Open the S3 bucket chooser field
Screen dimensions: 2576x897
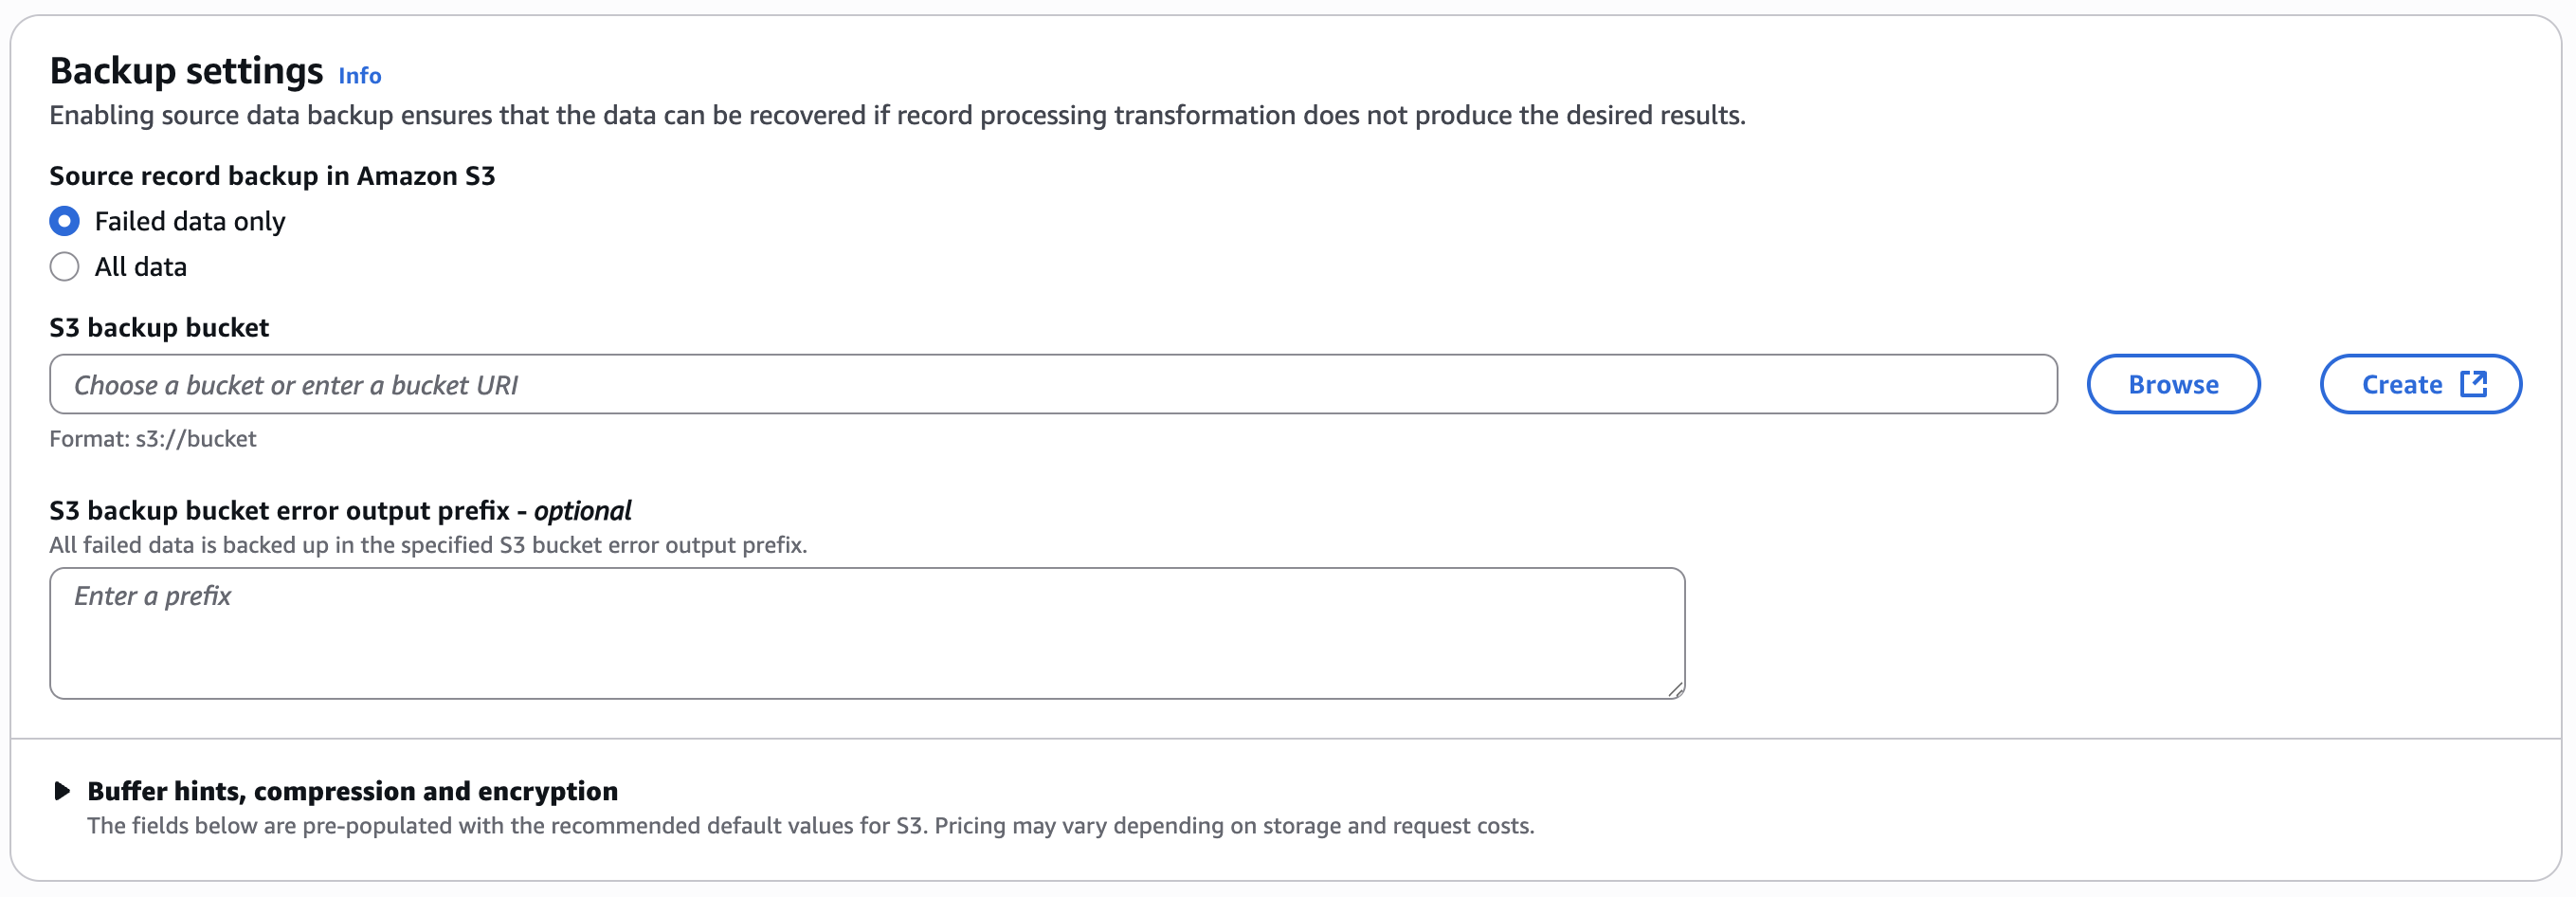pyautogui.click(x=800, y=384)
